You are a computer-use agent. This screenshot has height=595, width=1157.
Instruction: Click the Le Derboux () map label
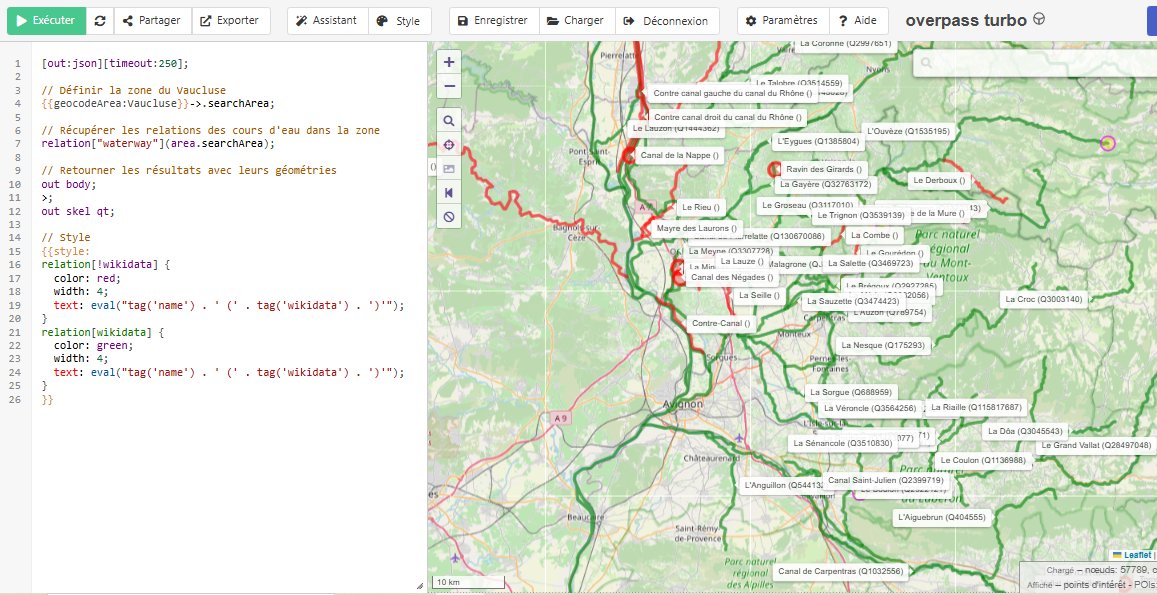939,180
